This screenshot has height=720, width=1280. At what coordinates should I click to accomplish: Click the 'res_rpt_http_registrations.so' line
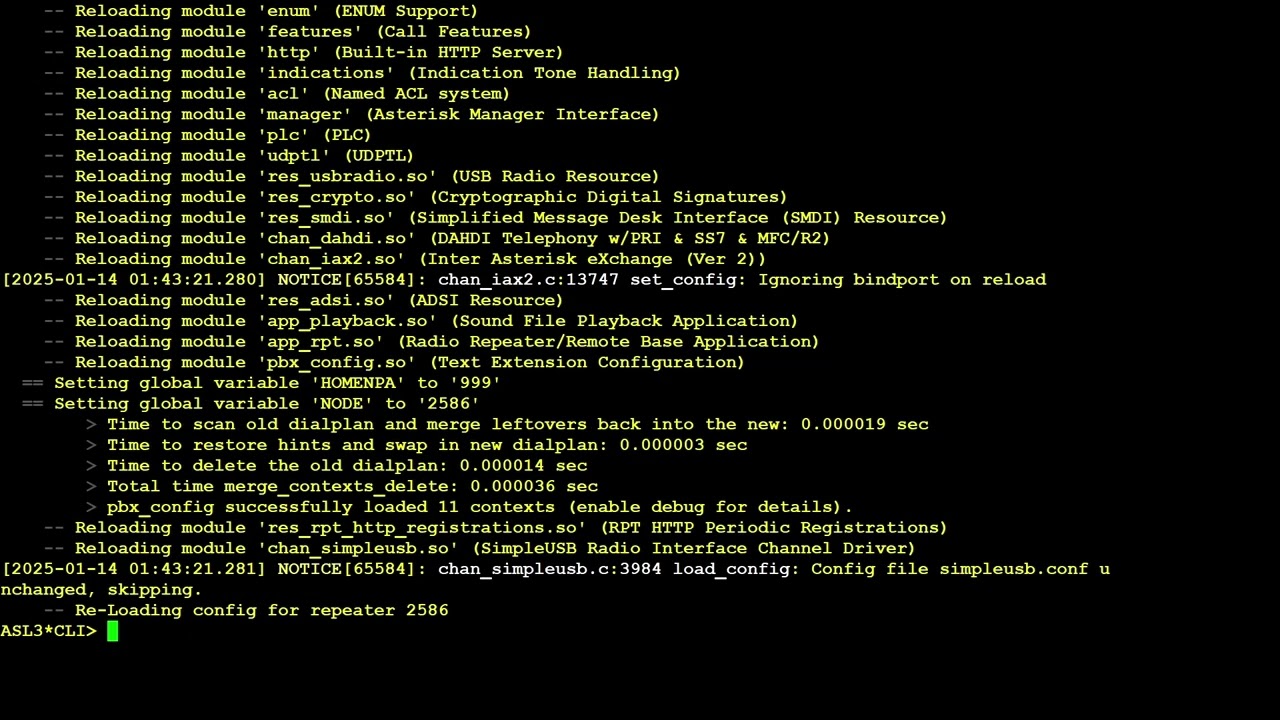point(495,528)
